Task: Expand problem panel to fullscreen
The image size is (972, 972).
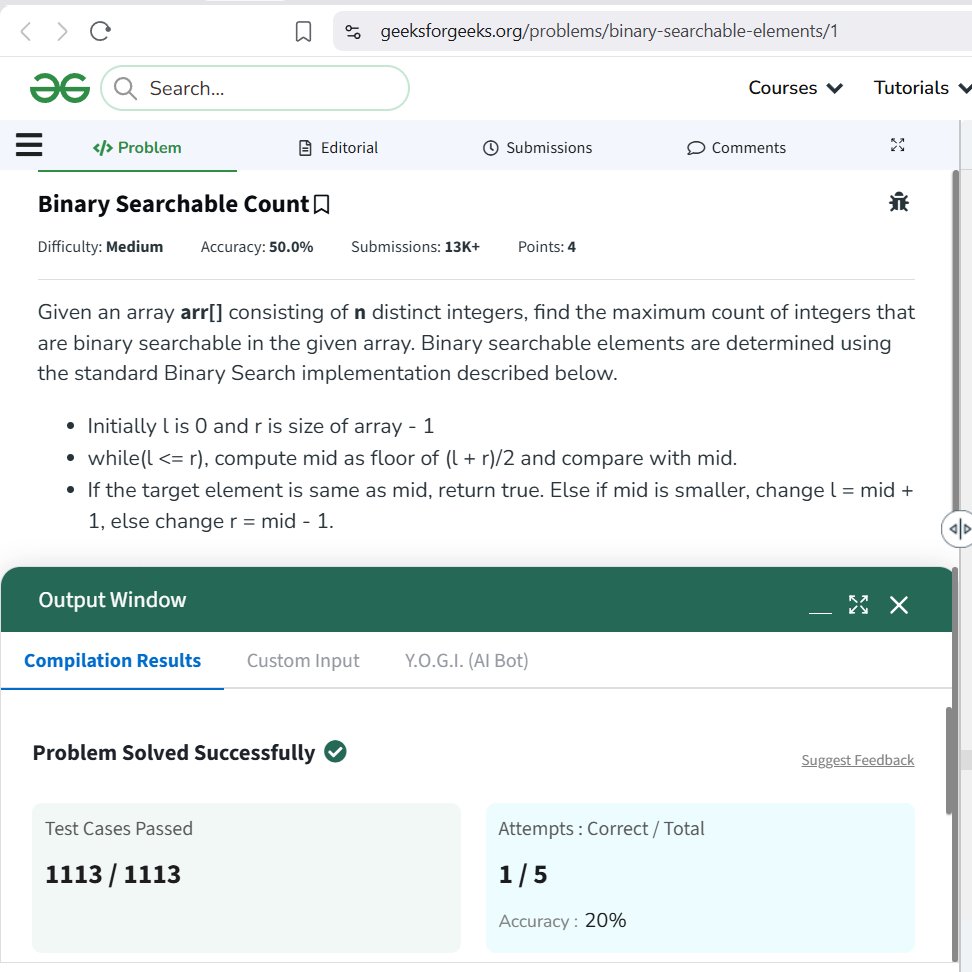Action: [x=897, y=145]
